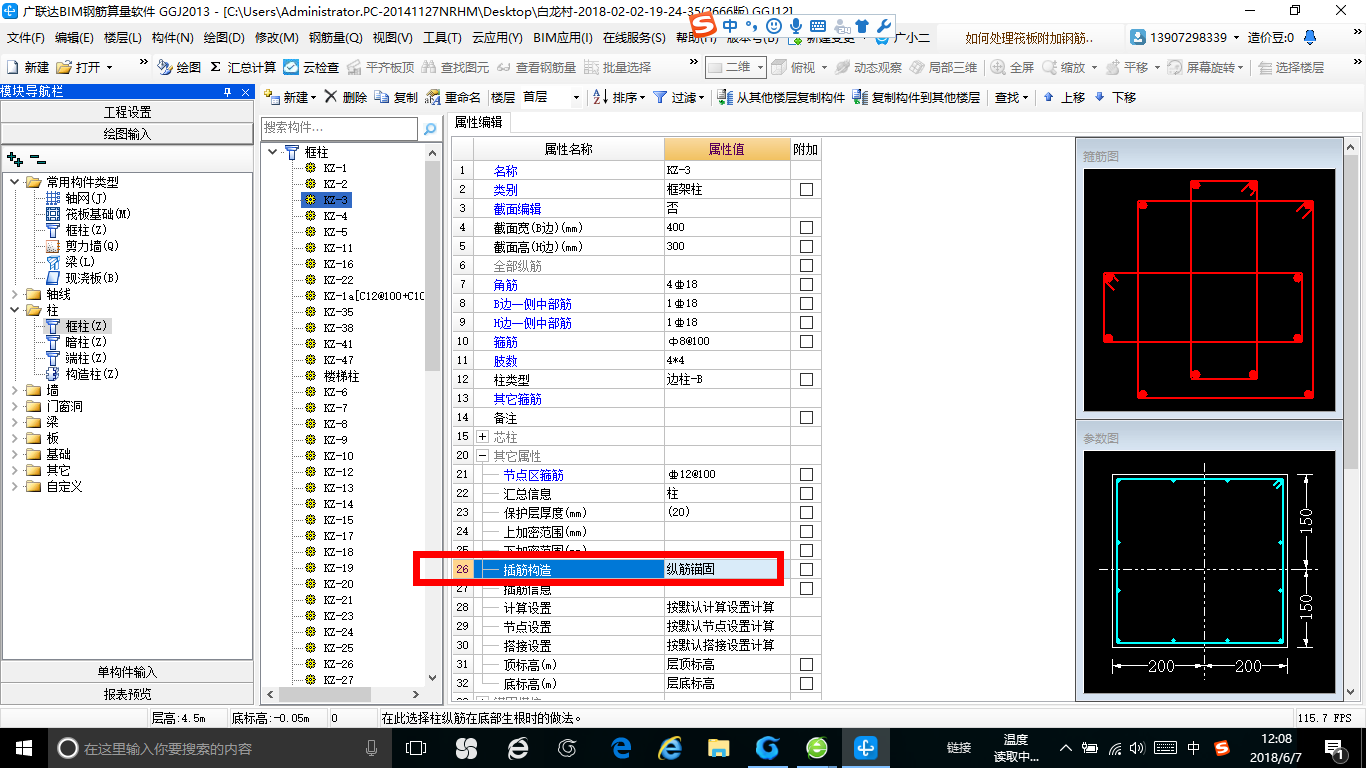Tick 附加 checkbox for 节点区箍筋 row

pyautogui.click(x=806, y=475)
